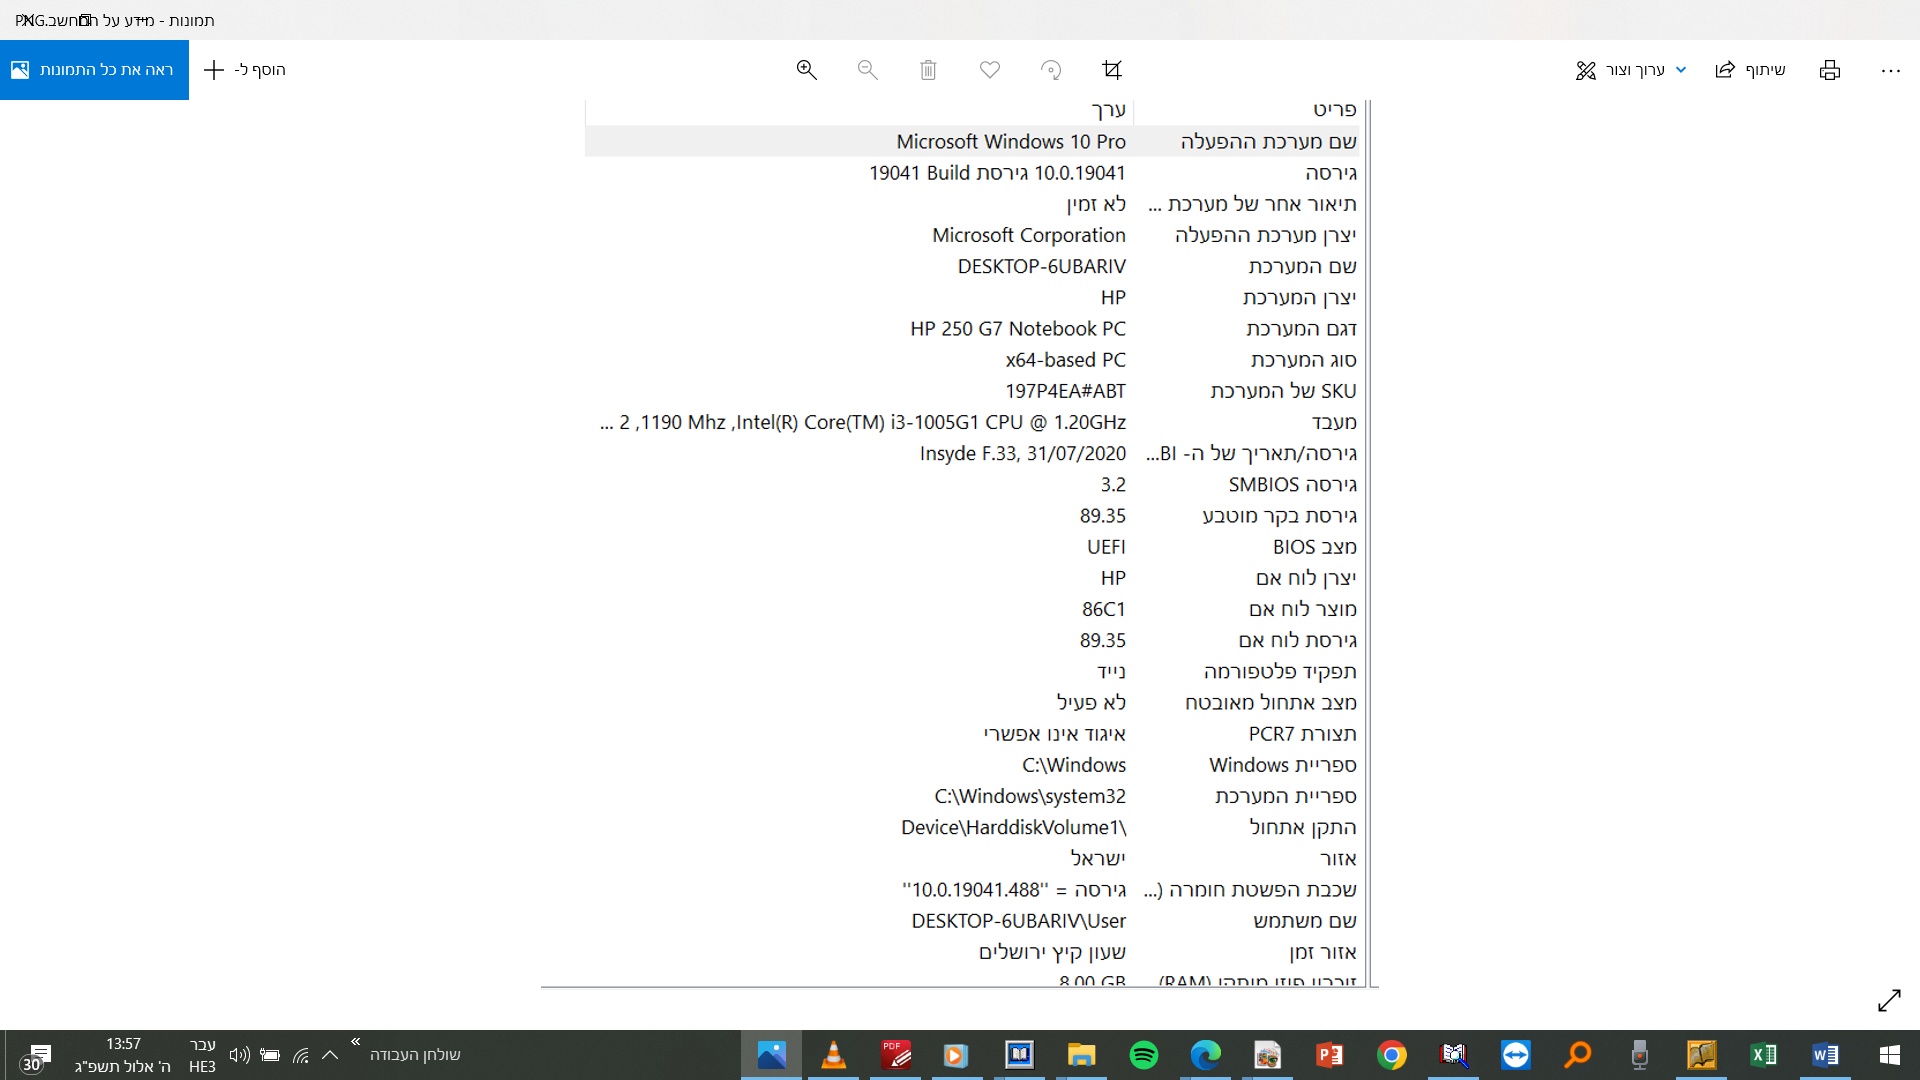This screenshot has height=1080, width=1920.
Task: Open the Windows Start button
Action: pyautogui.click(x=1890, y=1055)
